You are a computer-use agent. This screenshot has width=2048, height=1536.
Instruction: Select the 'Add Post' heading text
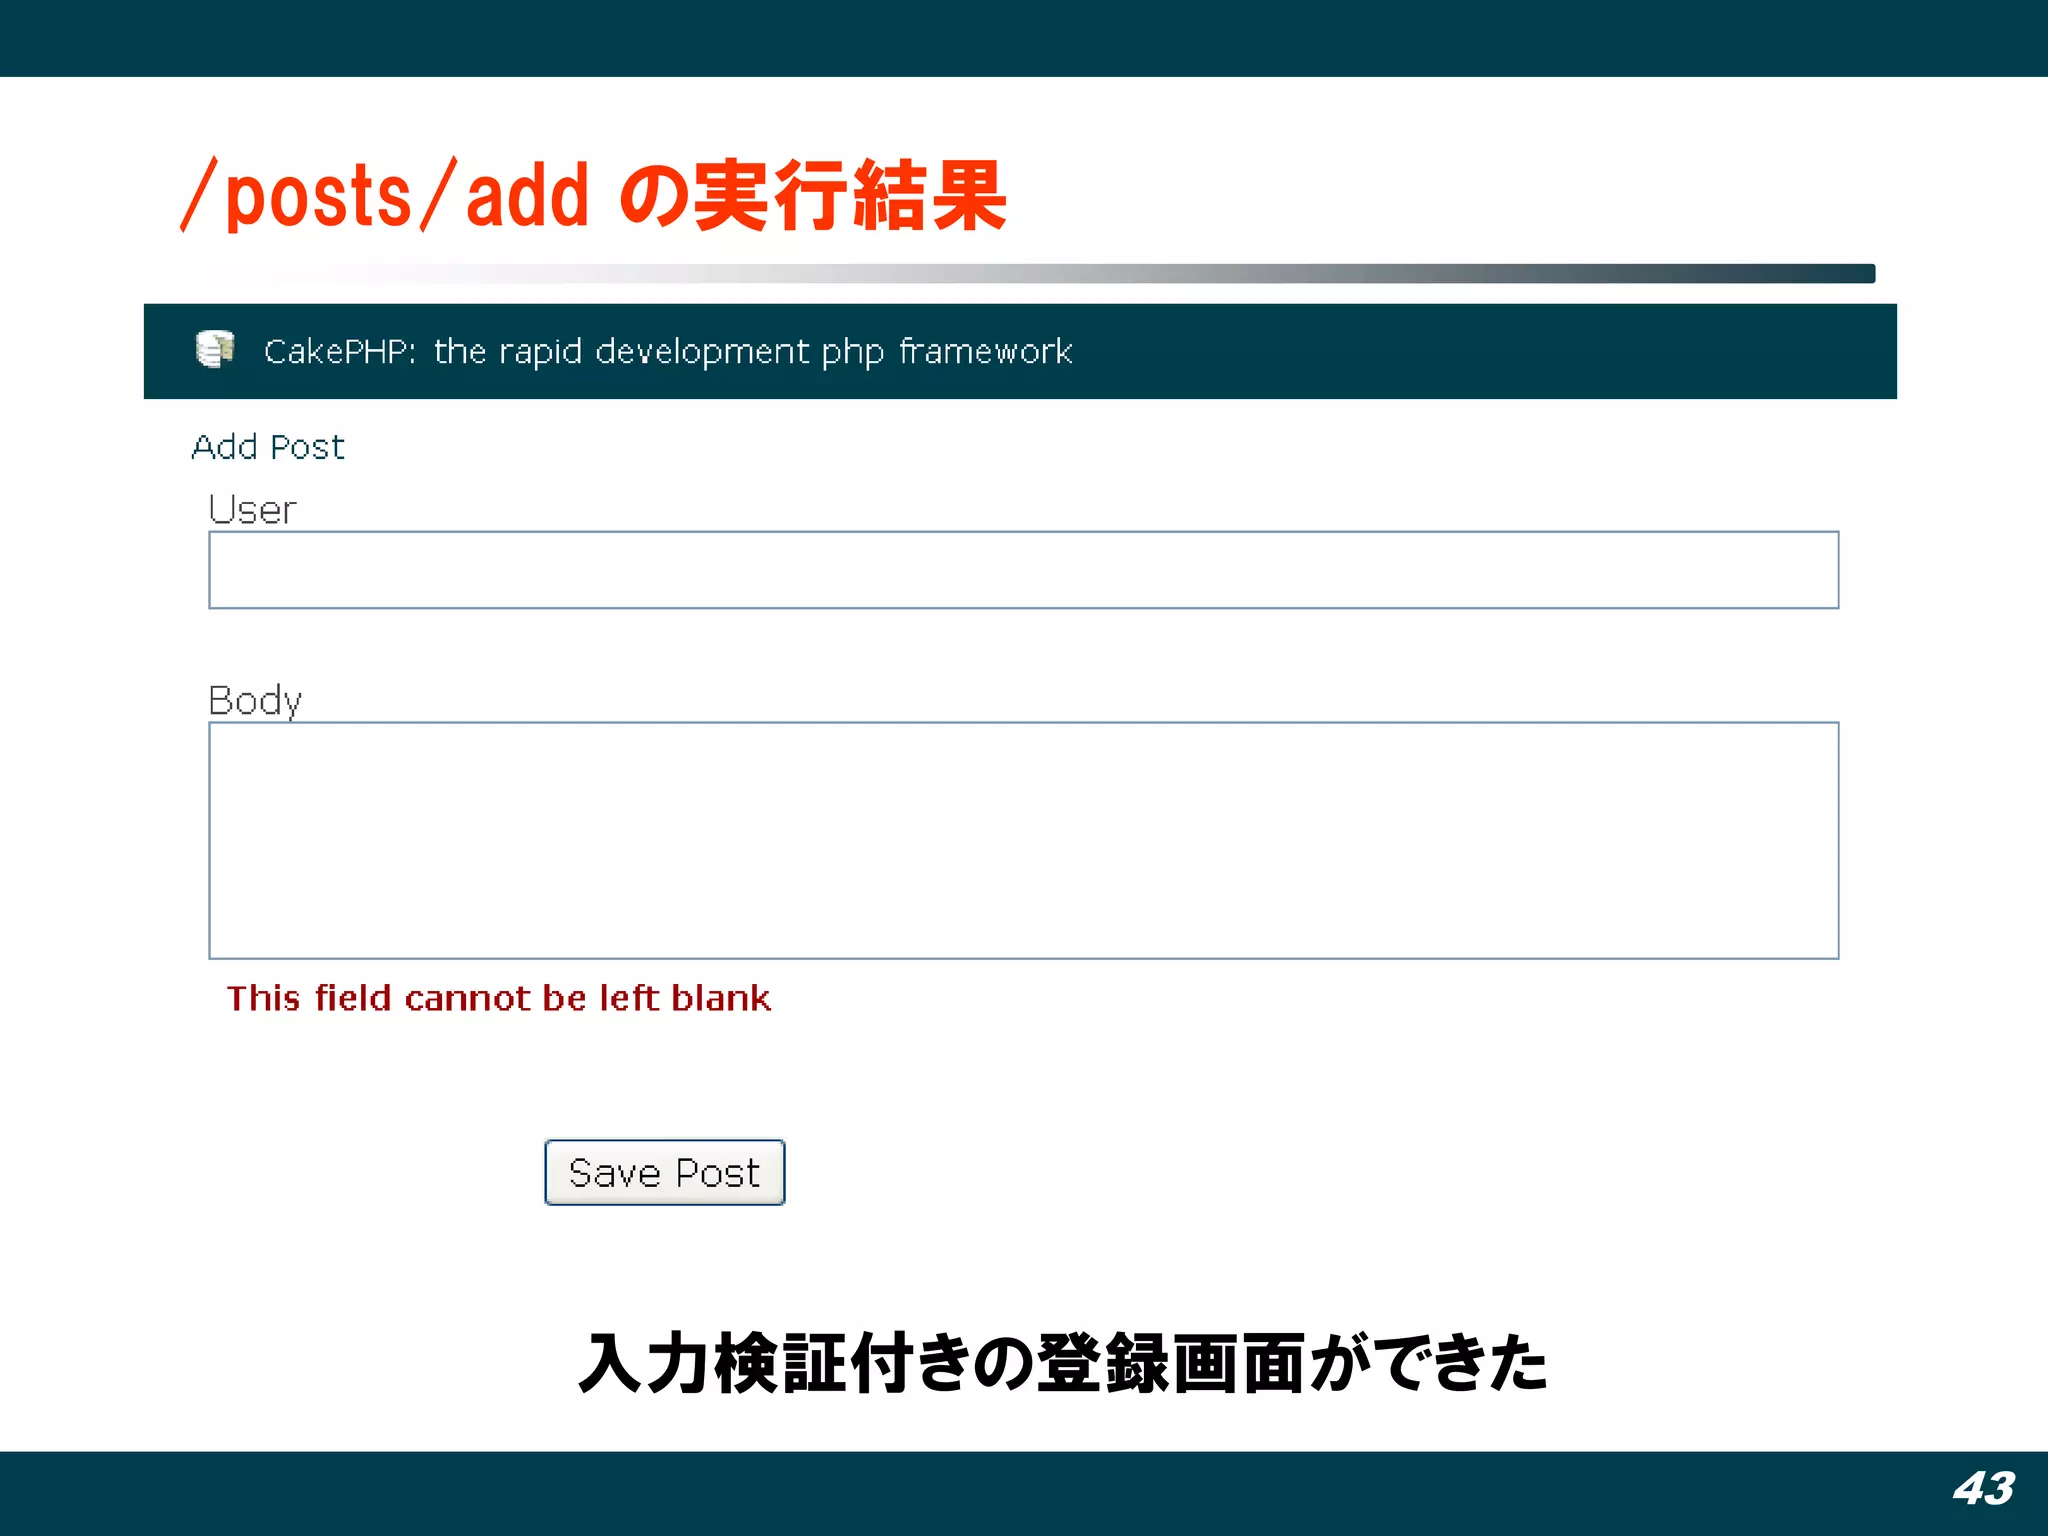(268, 446)
